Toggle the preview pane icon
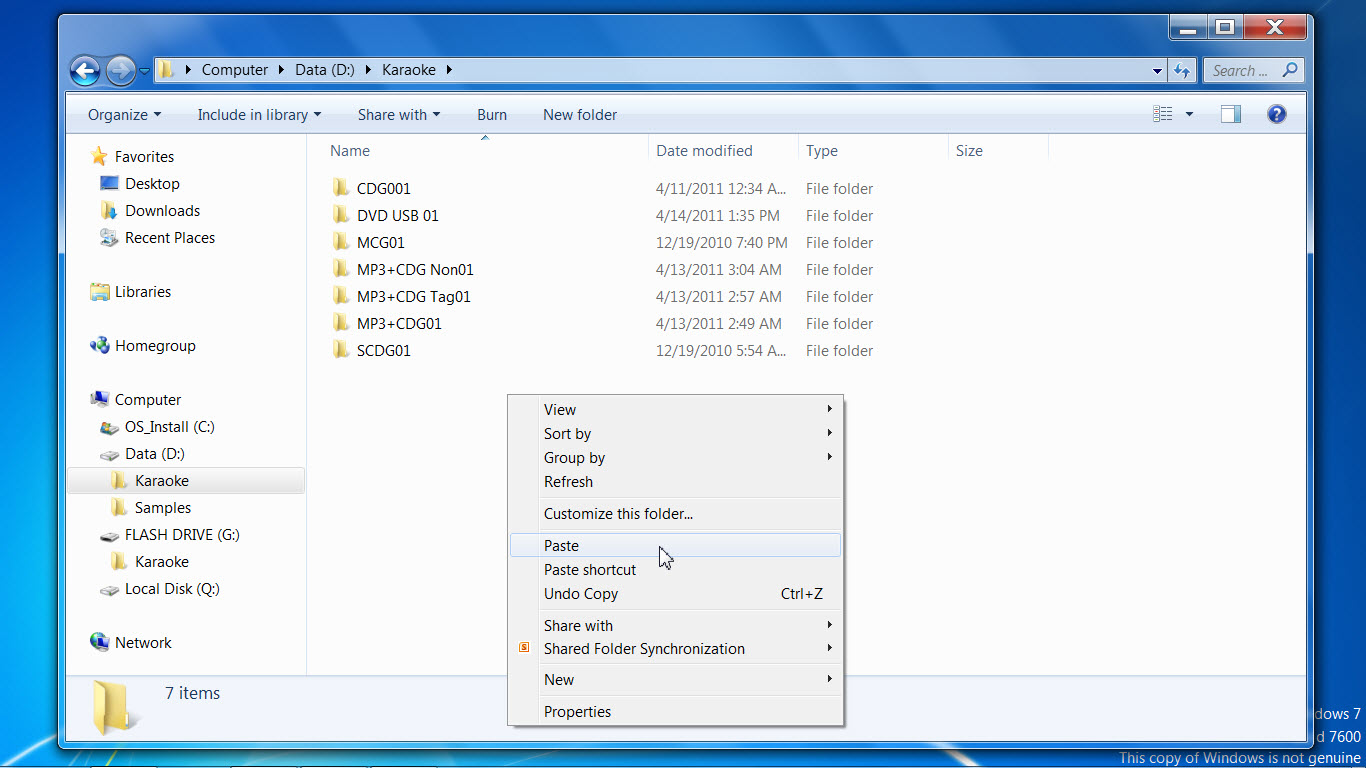Viewport: 1366px width, 768px height. point(1231,114)
